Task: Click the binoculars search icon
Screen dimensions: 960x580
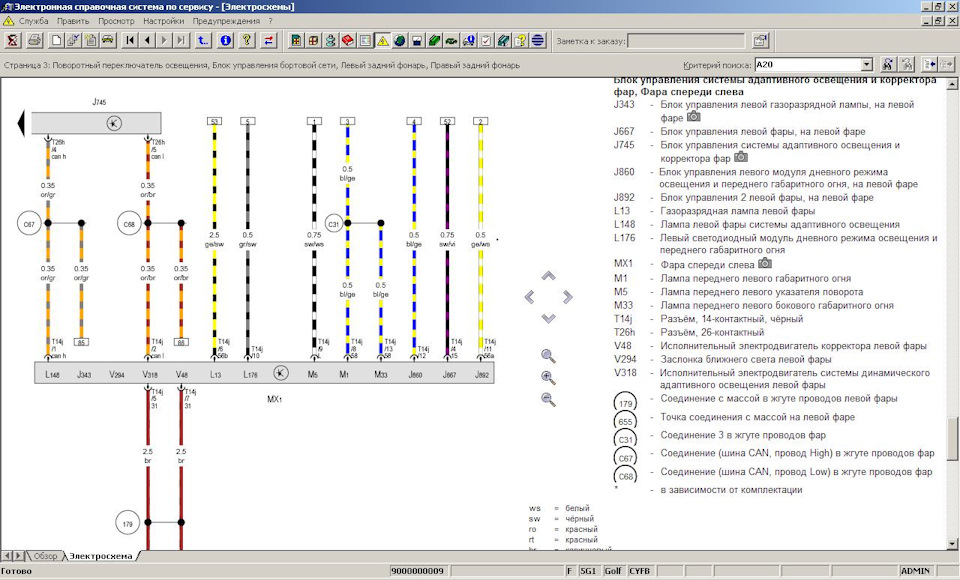Action: (888, 64)
